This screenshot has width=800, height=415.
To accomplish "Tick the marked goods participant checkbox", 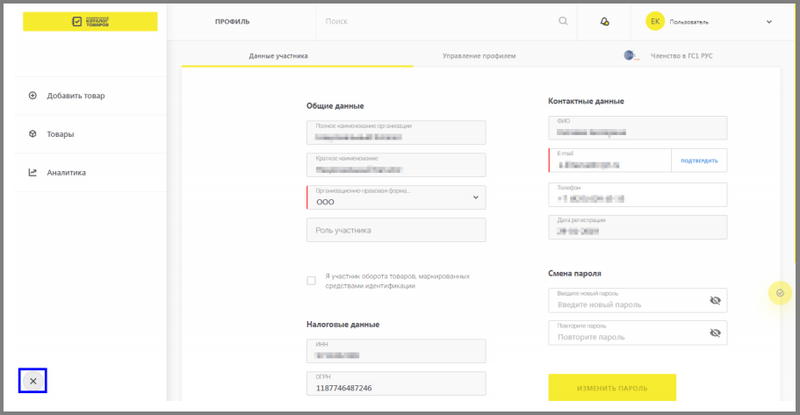I will 311,281.
